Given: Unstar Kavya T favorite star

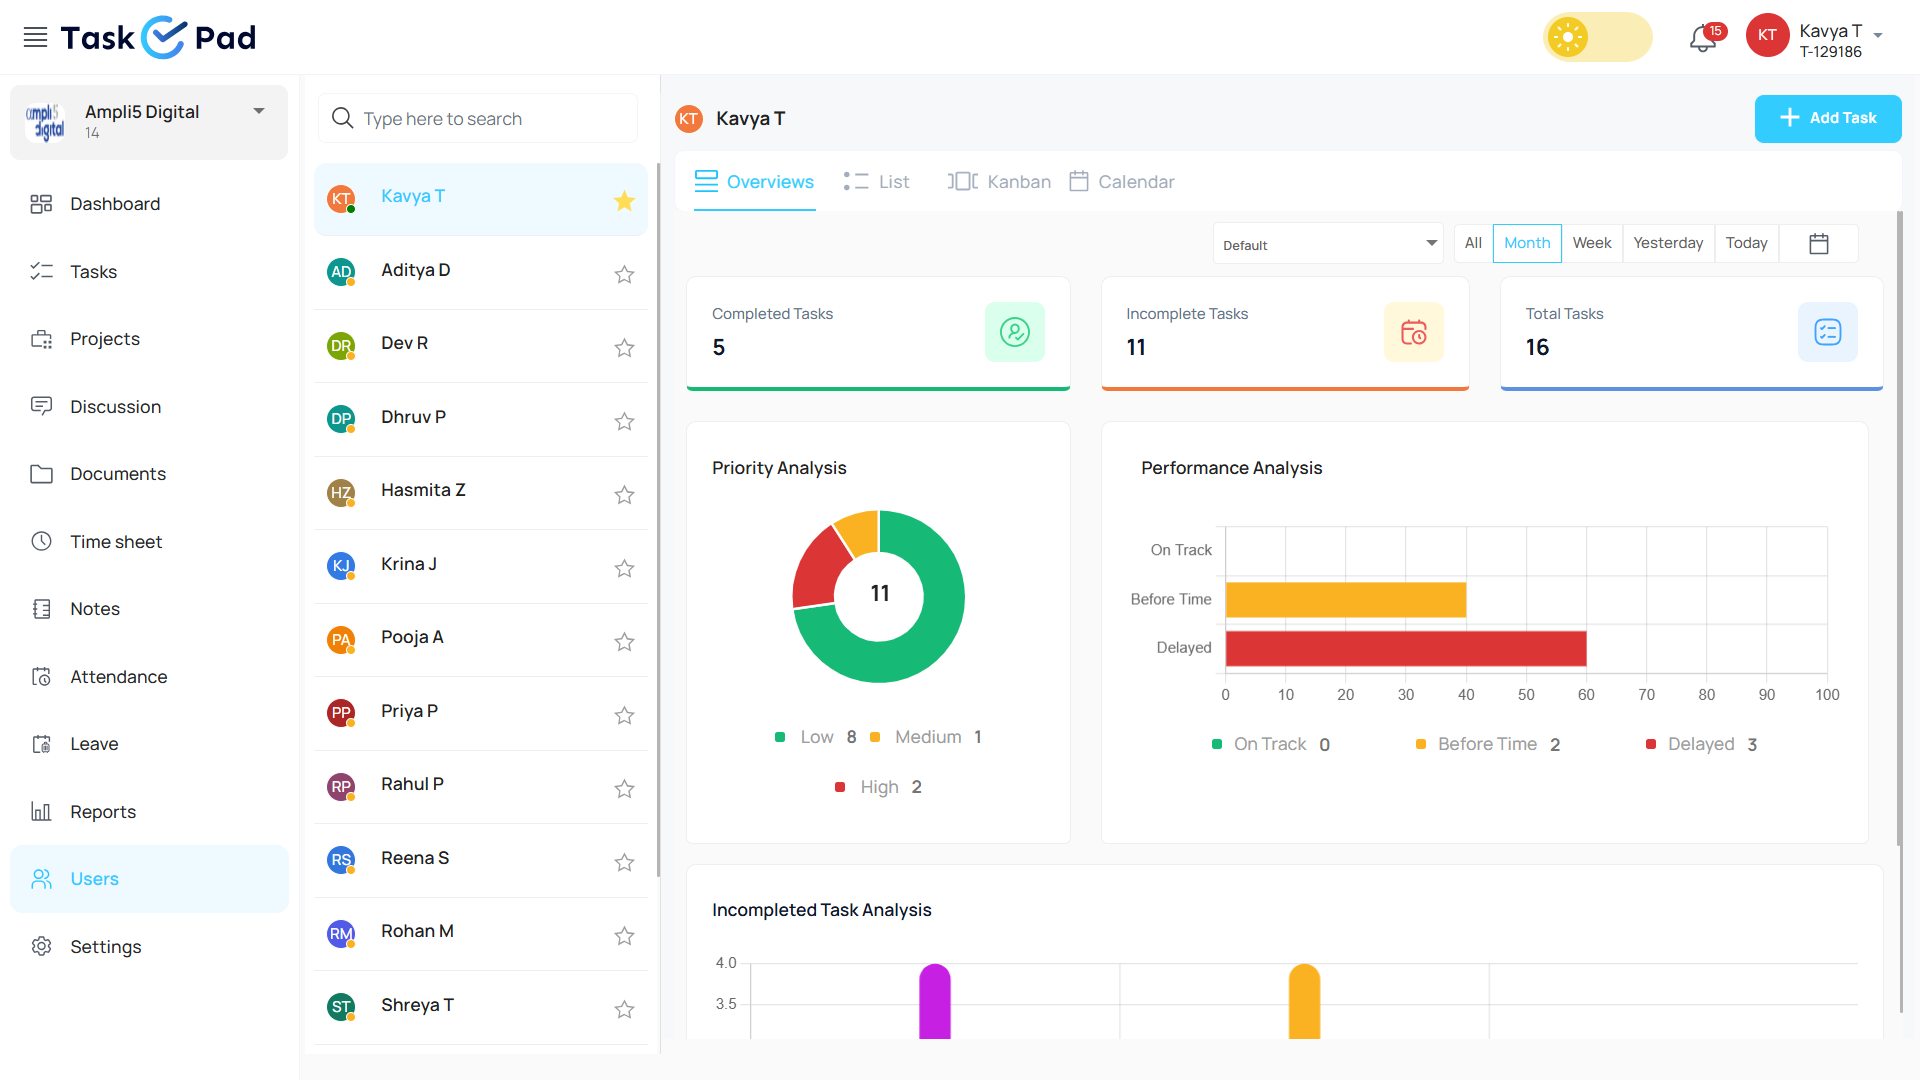Looking at the screenshot, I should (x=624, y=201).
